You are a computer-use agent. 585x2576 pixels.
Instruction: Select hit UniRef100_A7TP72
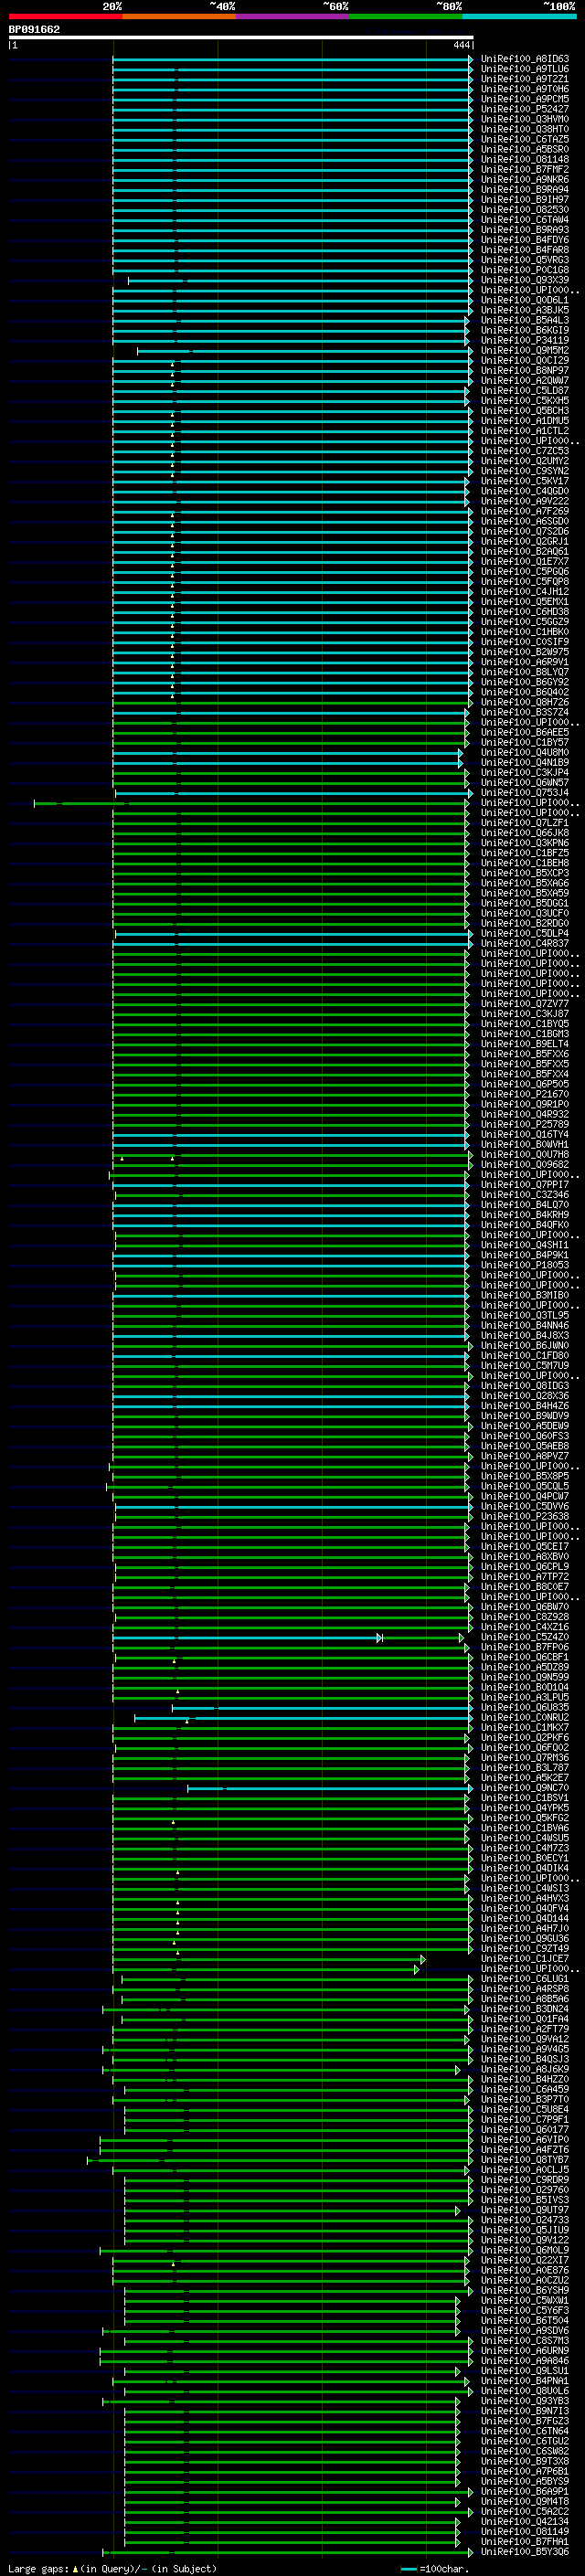[525, 1576]
